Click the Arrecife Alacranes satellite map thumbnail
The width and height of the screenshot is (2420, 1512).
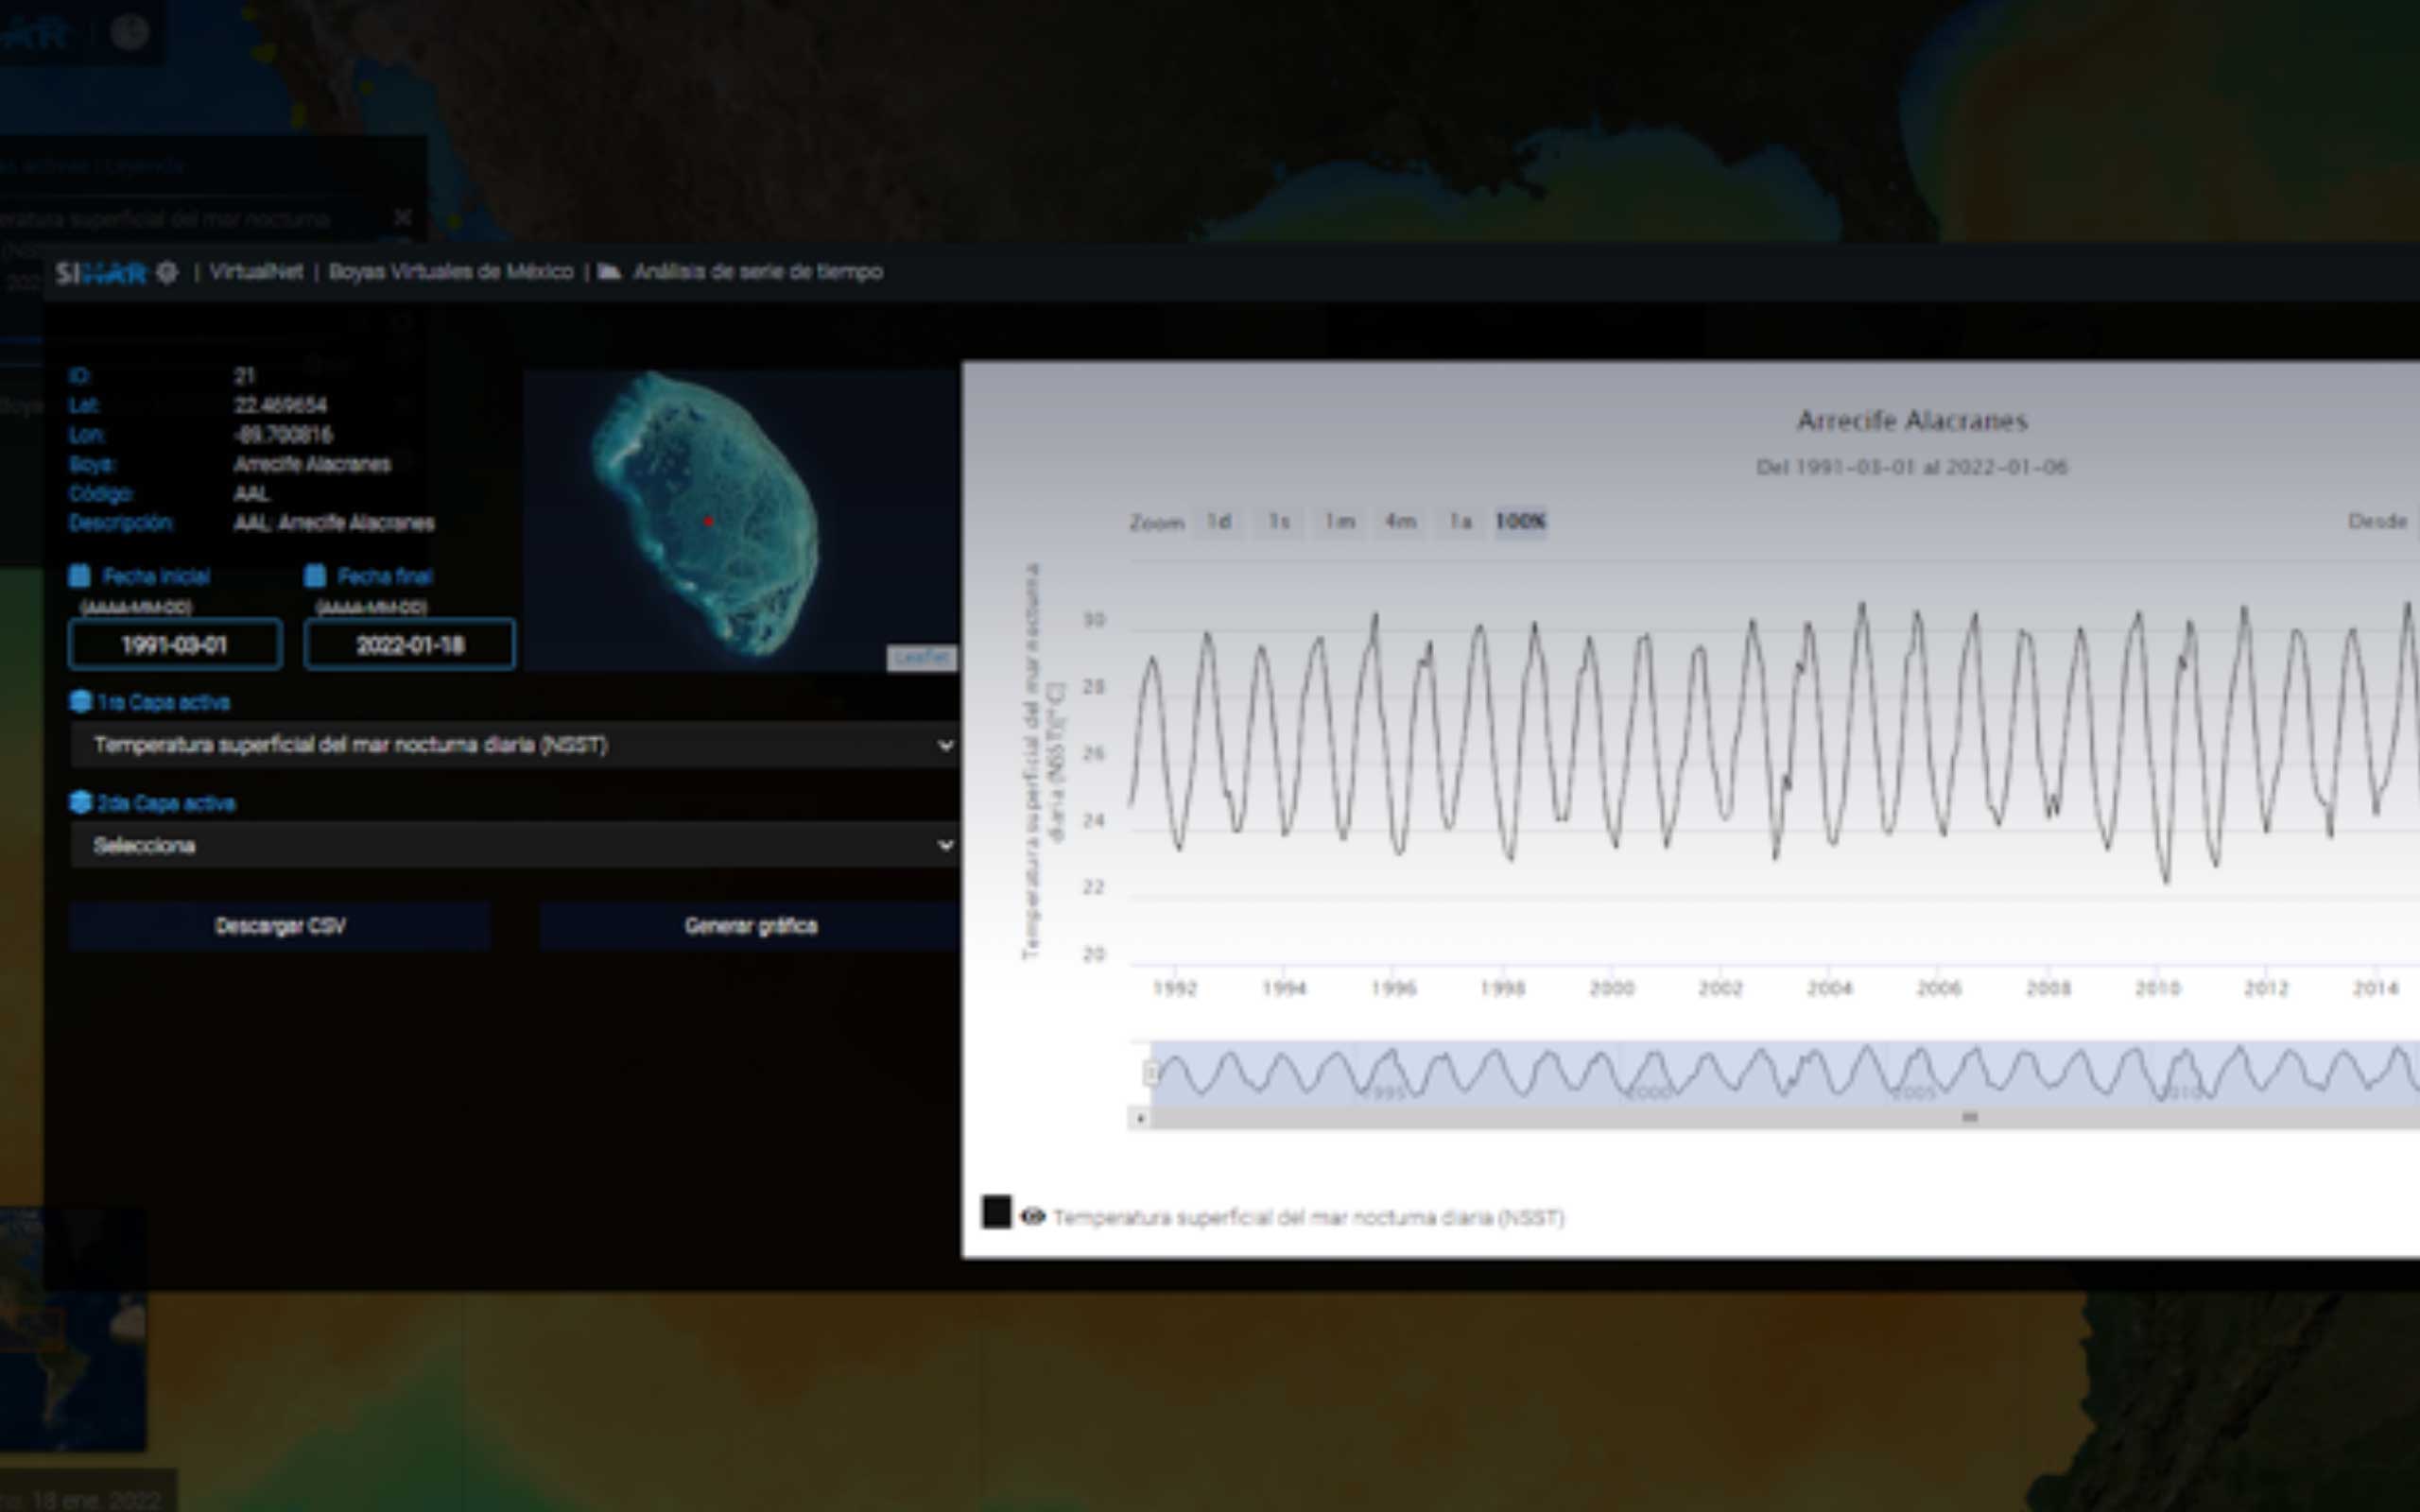(740, 520)
